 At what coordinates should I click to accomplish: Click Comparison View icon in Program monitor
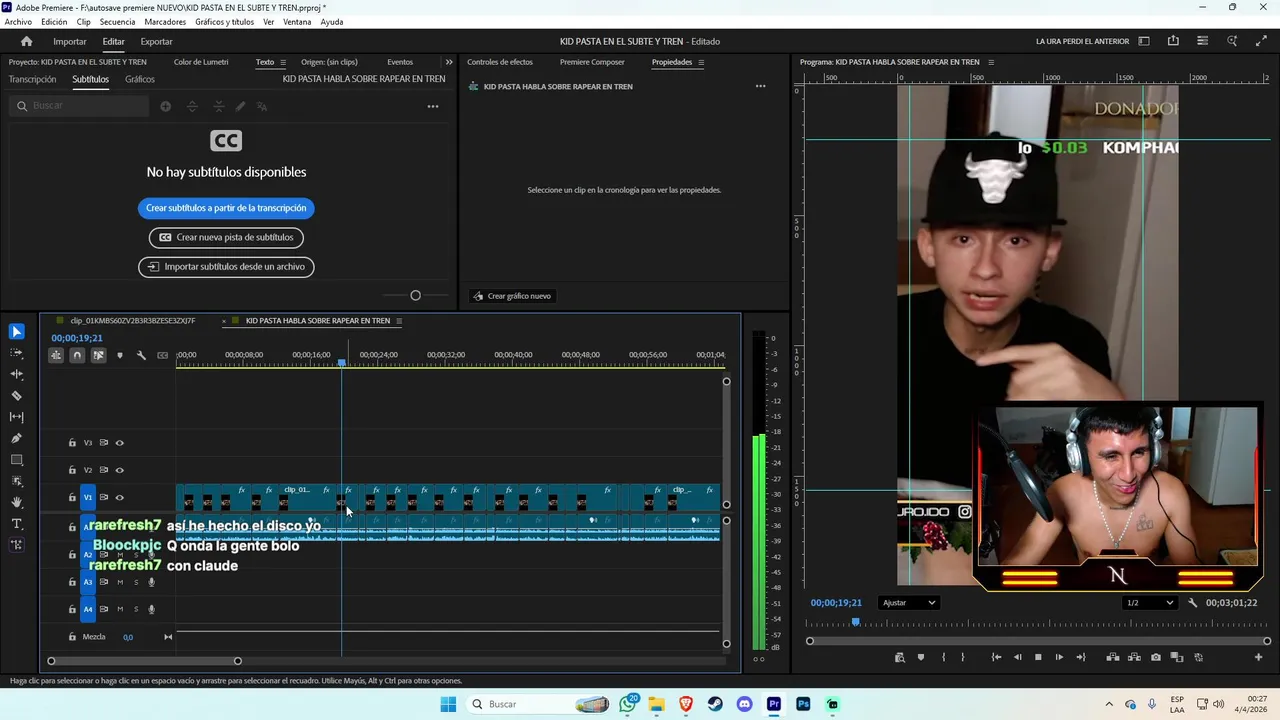pos(1178,657)
